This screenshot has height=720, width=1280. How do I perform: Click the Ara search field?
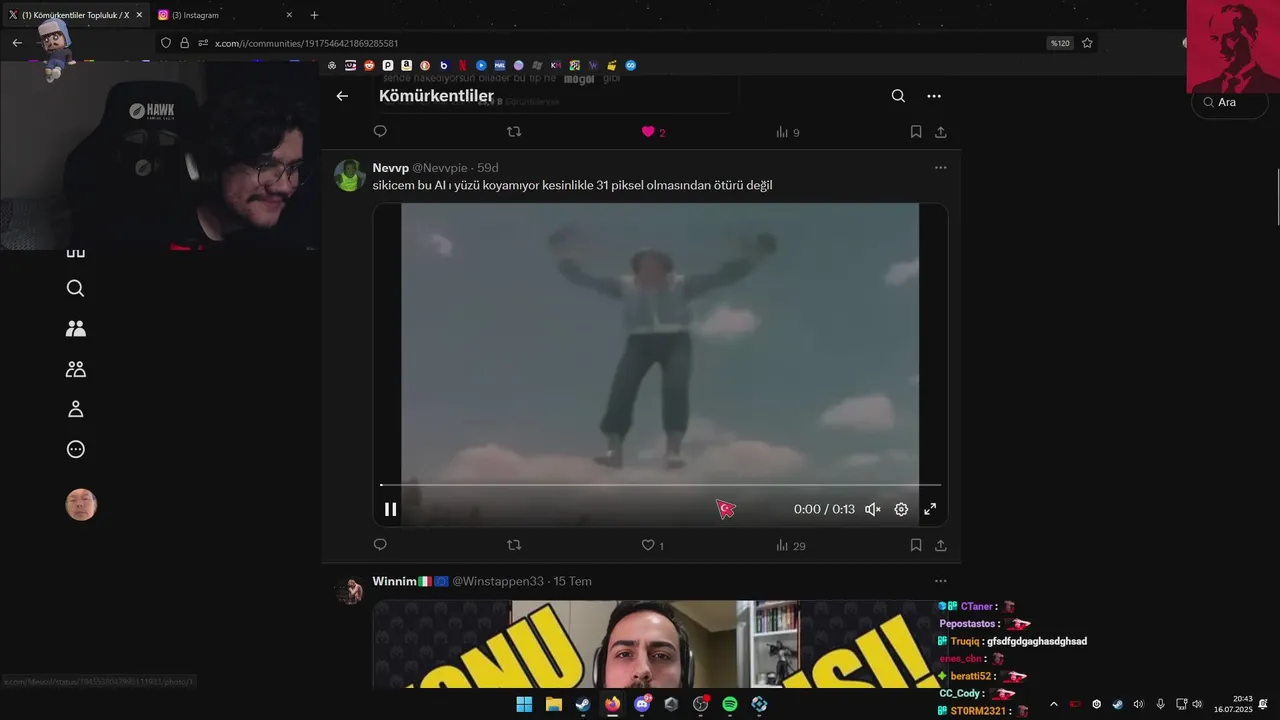(x=1230, y=102)
